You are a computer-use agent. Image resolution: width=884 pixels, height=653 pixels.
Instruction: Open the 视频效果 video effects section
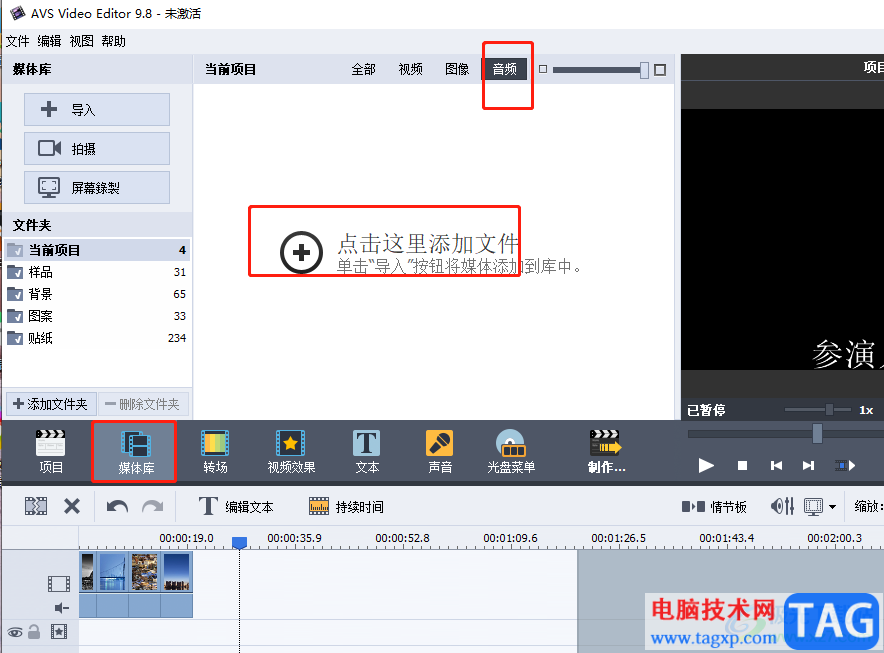(x=291, y=451)
